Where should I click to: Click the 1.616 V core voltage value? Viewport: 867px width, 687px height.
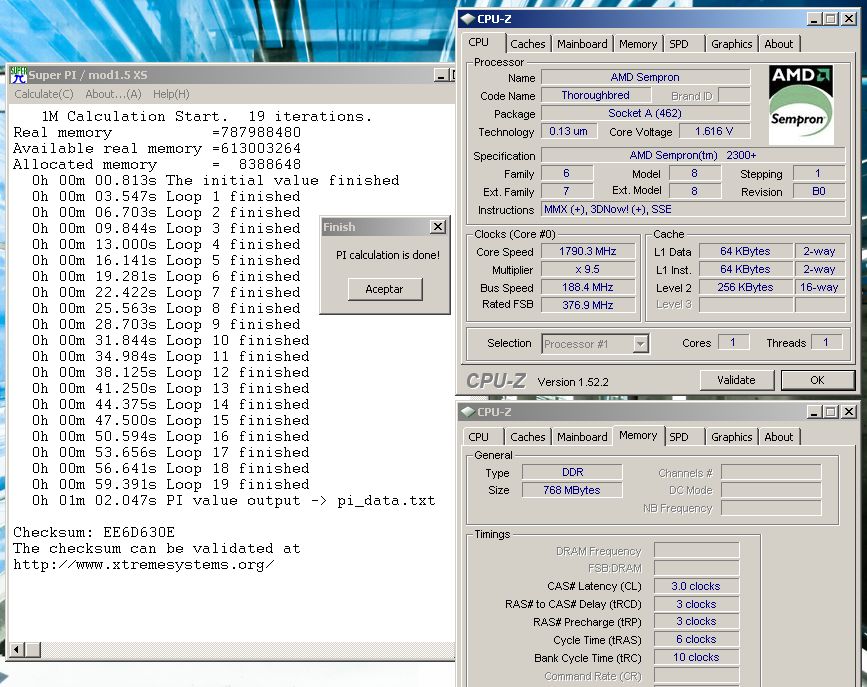714,132
